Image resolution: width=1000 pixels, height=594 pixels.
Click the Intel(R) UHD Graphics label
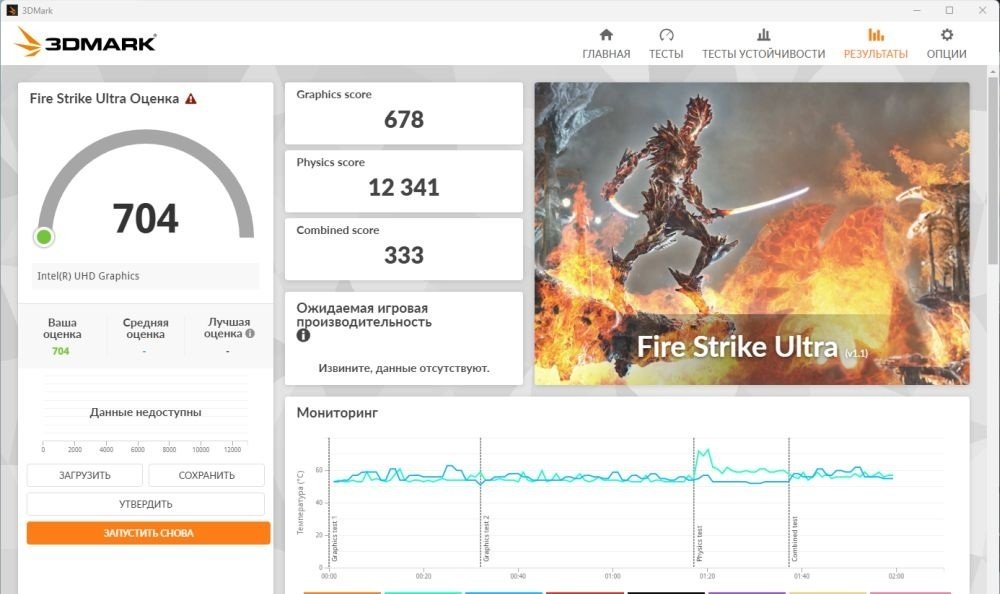click(x=88, y=276)
